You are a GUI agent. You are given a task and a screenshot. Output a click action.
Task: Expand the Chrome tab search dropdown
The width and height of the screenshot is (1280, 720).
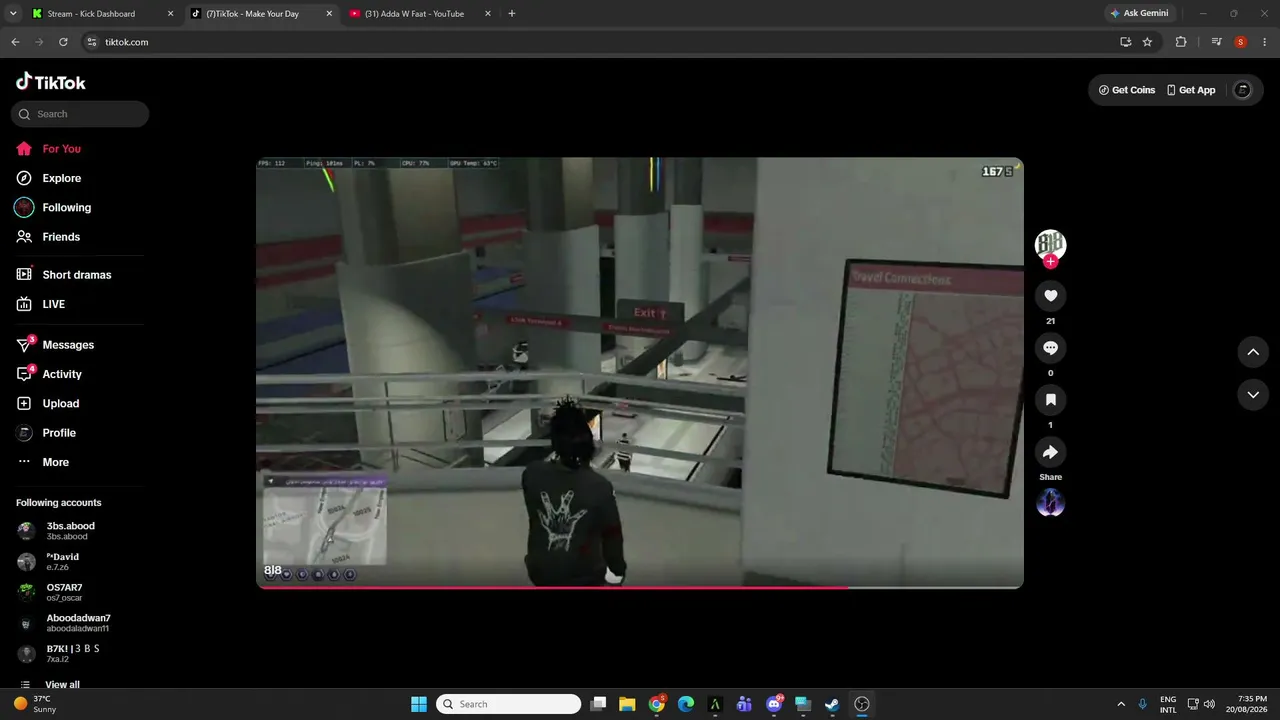[x=13, y=14]
